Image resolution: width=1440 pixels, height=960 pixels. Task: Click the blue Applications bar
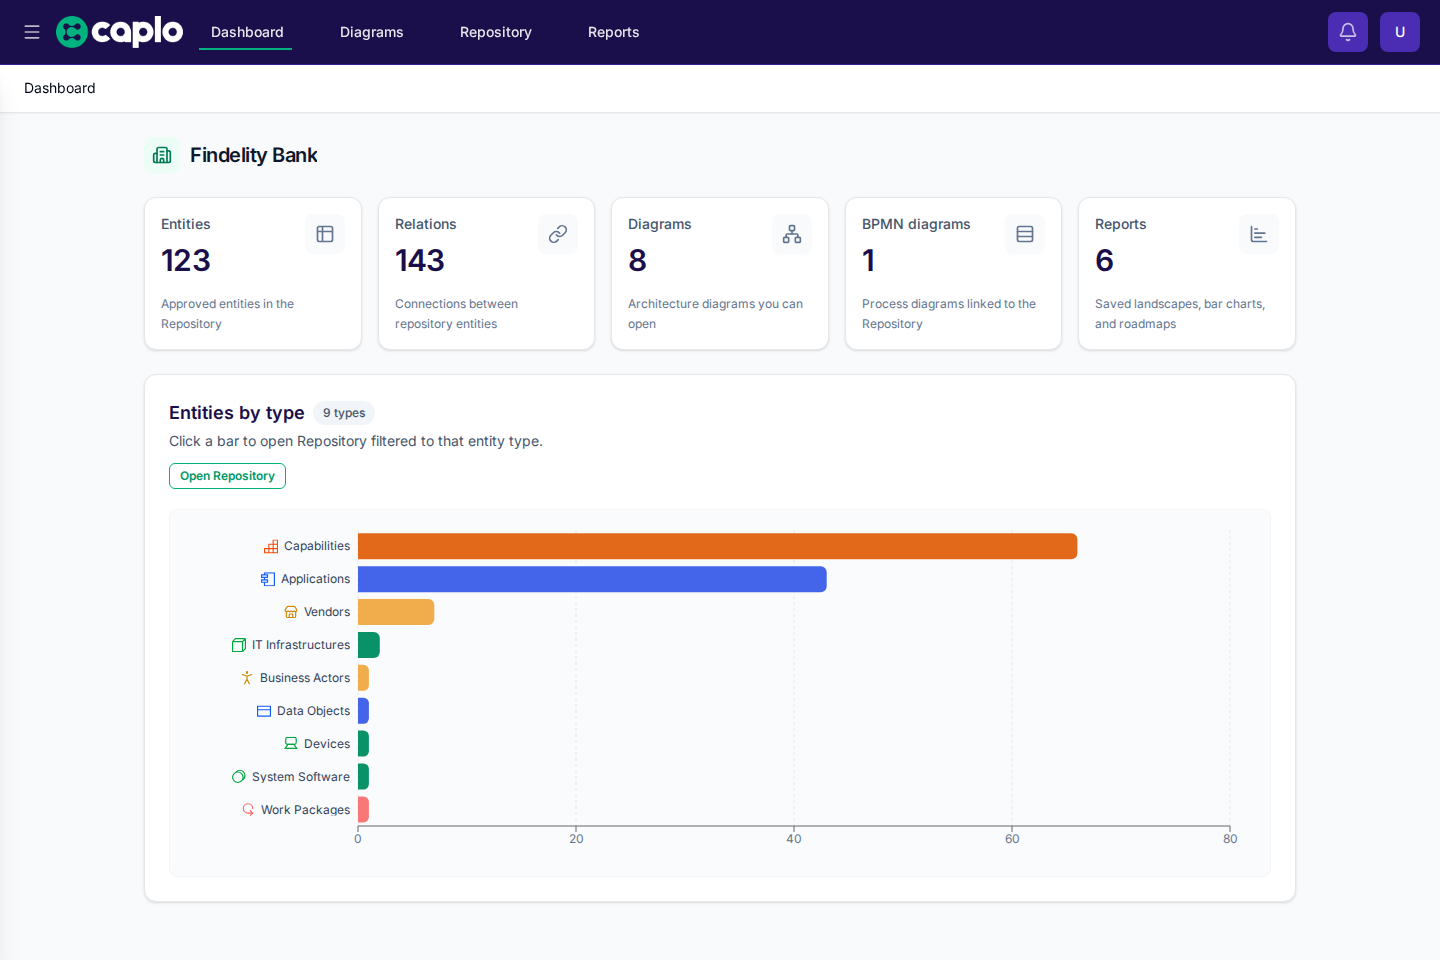592,579
